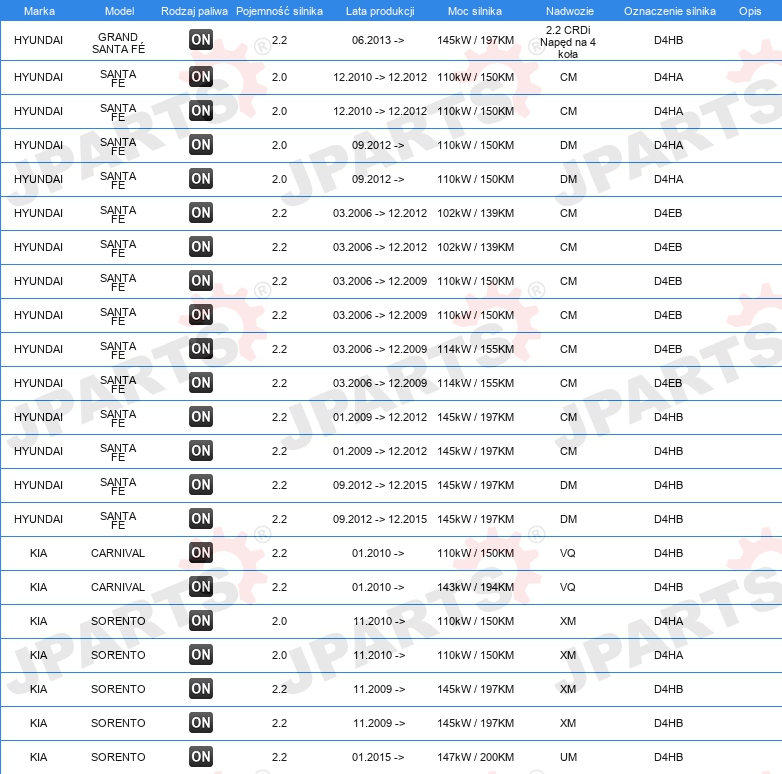Choose the Nadwozie column header
The image size is (782, 774).
click(x=570, y=11)
